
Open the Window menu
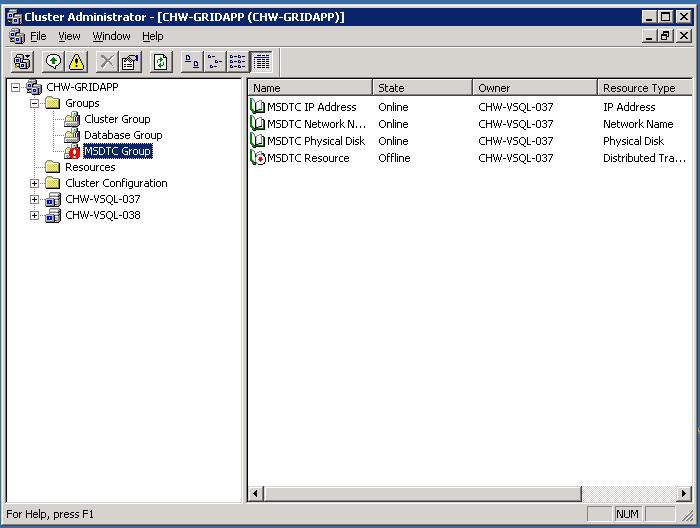[x=111, y=36]
